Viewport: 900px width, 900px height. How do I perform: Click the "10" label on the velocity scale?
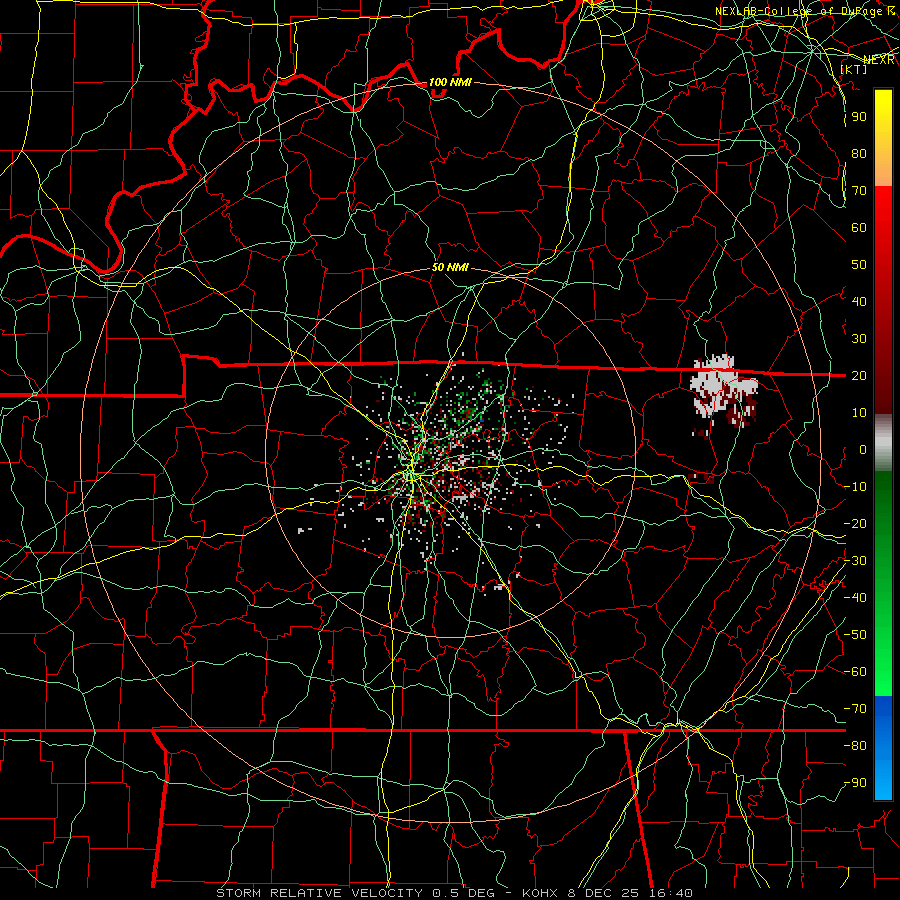click(859, 413)
